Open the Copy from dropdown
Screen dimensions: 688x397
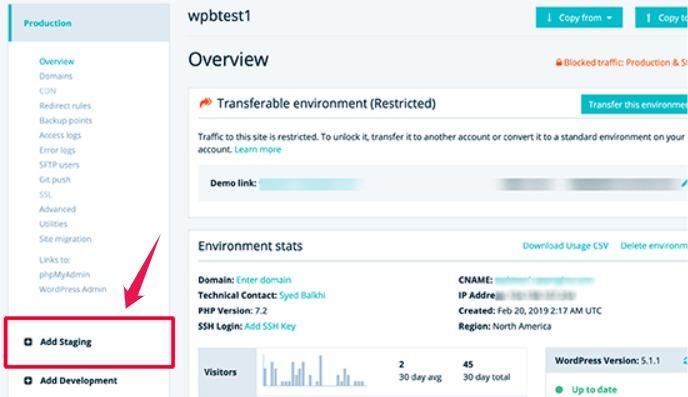[579, 18]
